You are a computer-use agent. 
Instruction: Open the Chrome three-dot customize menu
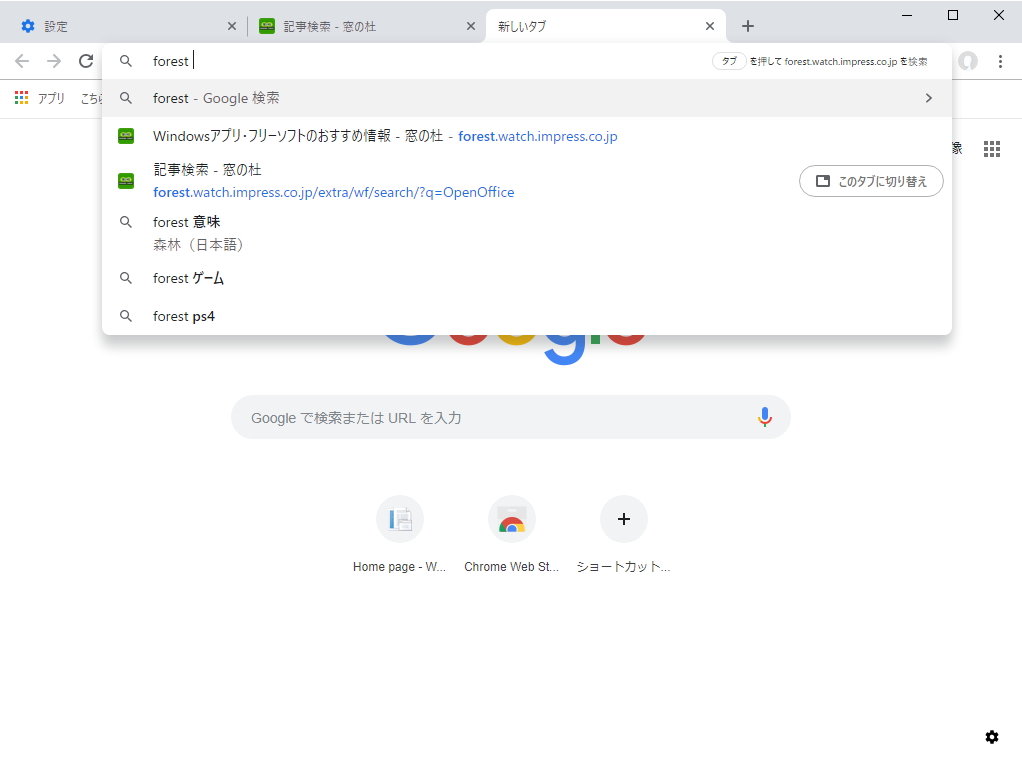[x=1002, y=60]
